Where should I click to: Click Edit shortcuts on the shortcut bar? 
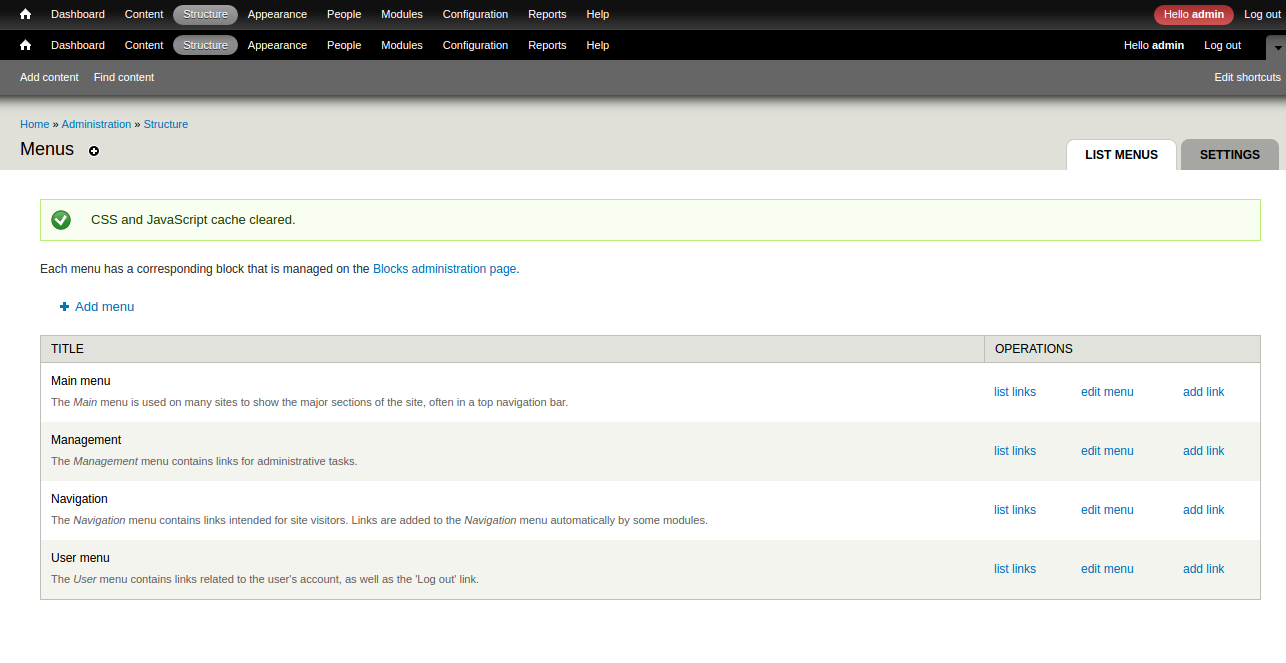tap(1247, 77)
